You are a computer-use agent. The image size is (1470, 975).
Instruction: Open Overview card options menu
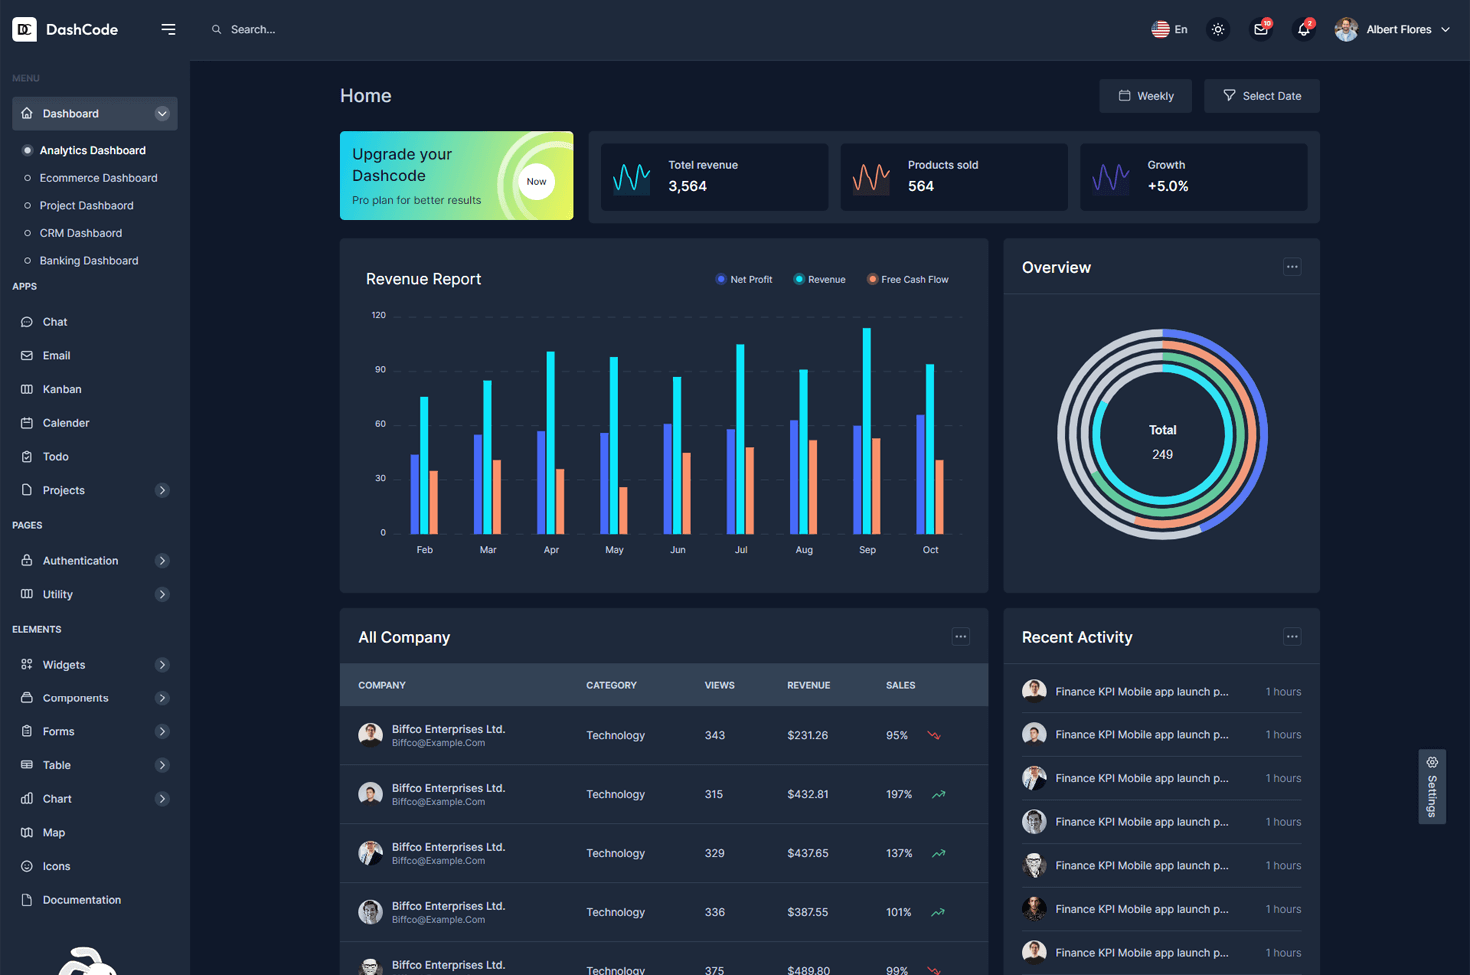pos(1292,267)
